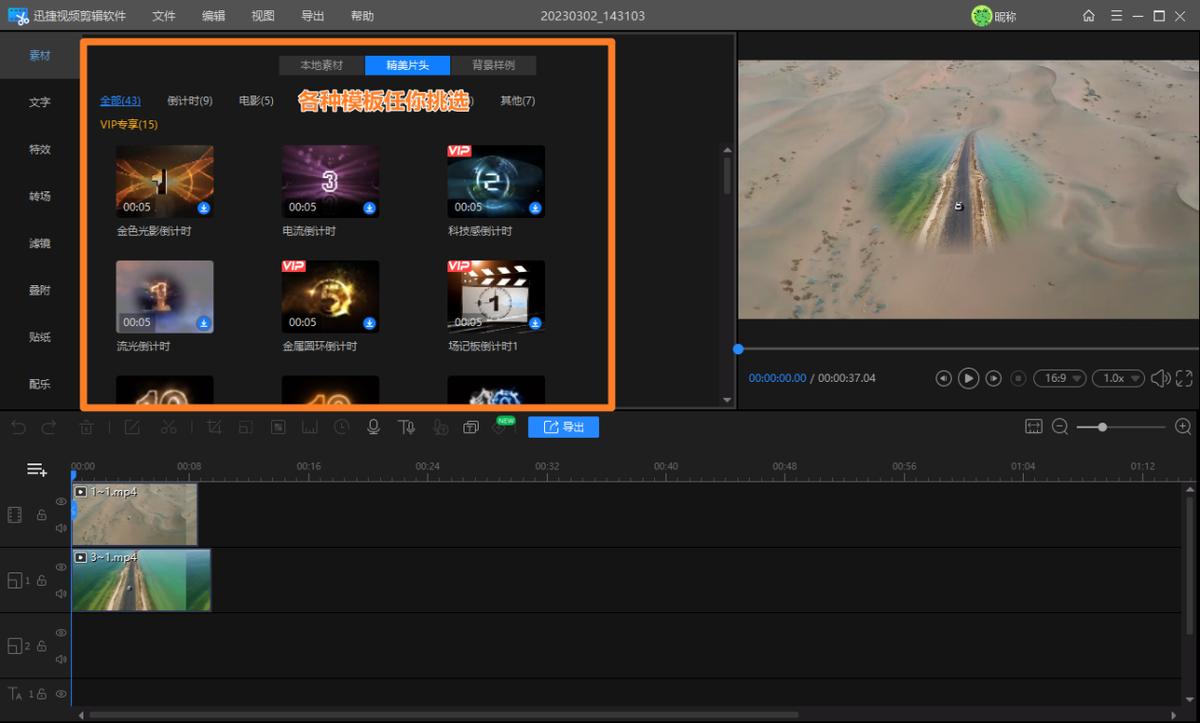Click the blue 导出 export button

click(x=563, y=427)
